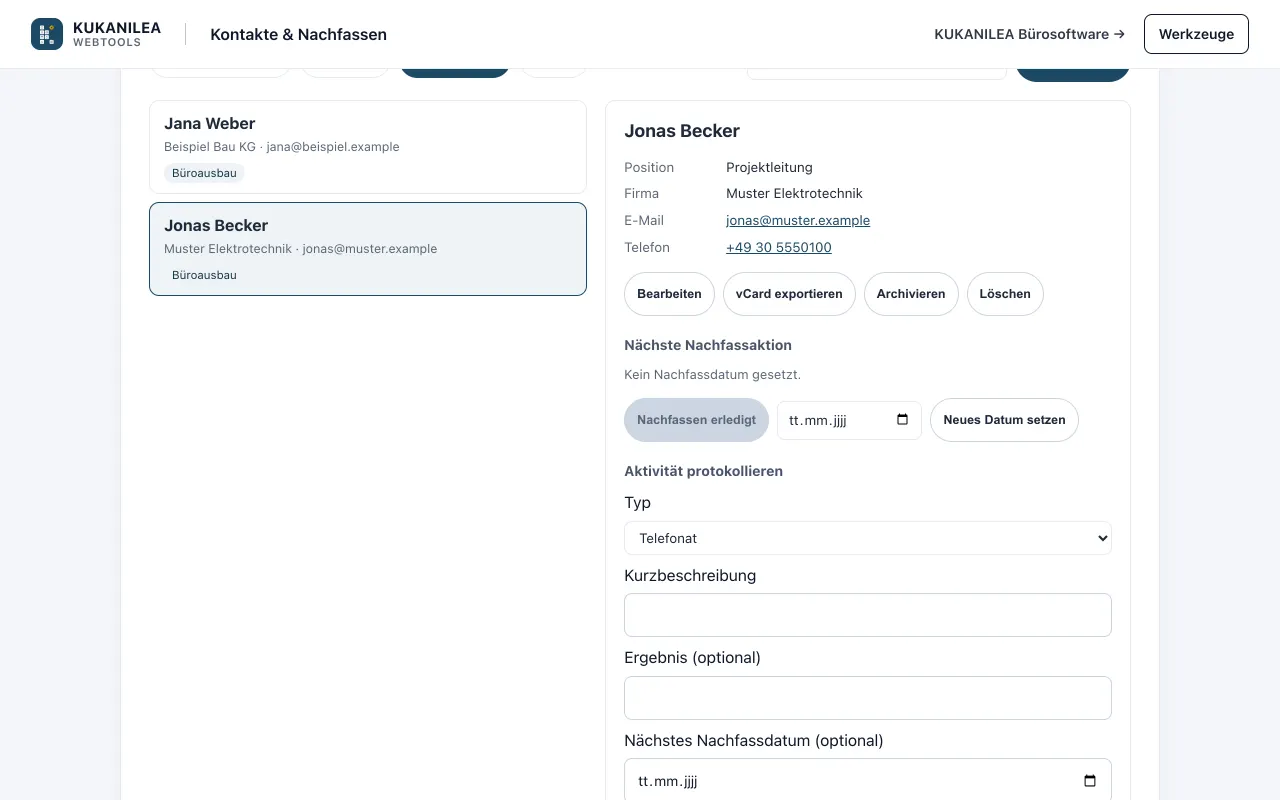
Task: Click the KUKANILEA logo icon
Action: point(47,34)
